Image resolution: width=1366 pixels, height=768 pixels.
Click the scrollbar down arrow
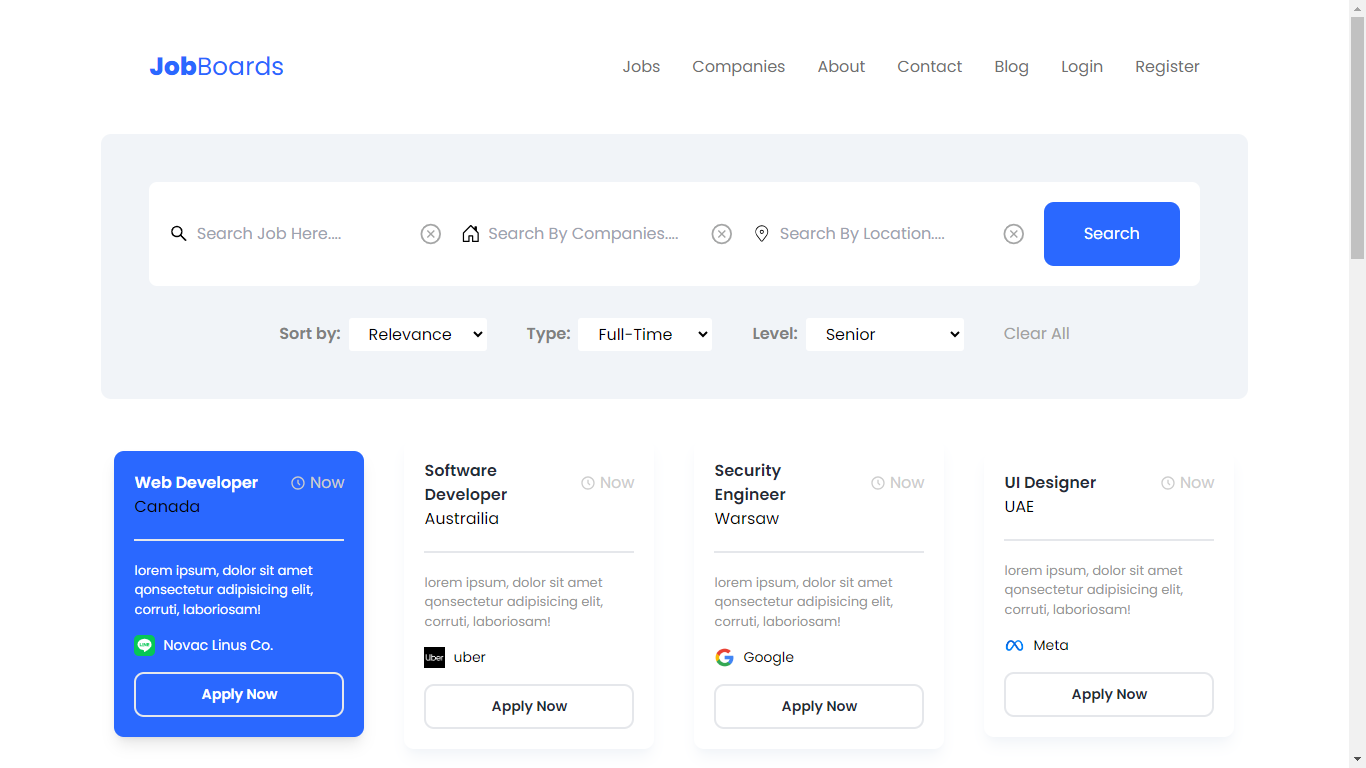click(x=1357, y=759)
